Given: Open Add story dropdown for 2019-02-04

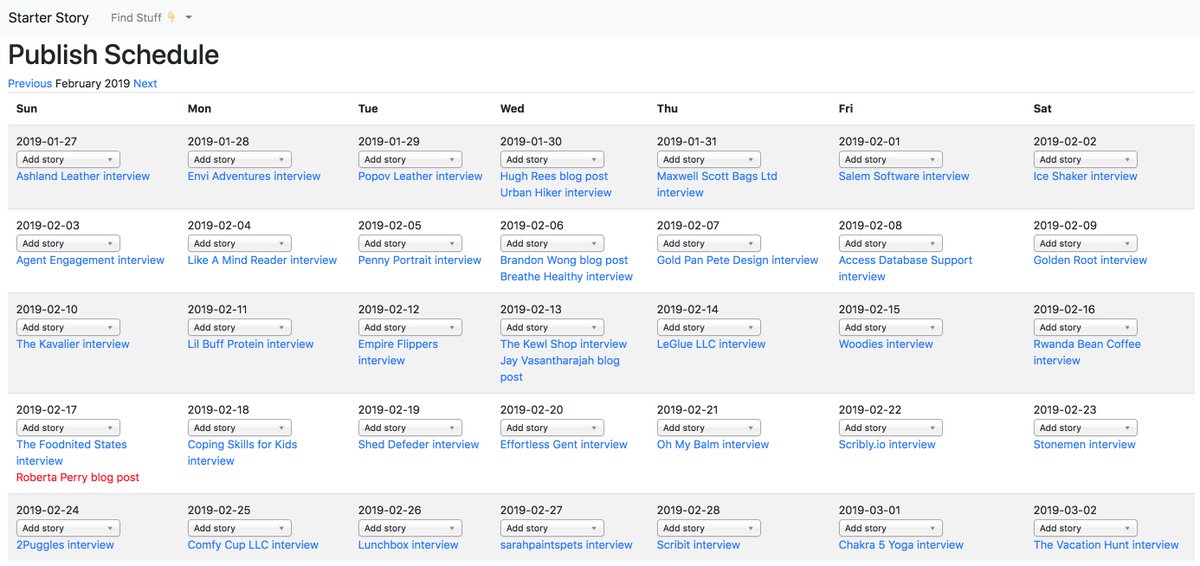Looking at the screenshot, I should click(240, 243).
